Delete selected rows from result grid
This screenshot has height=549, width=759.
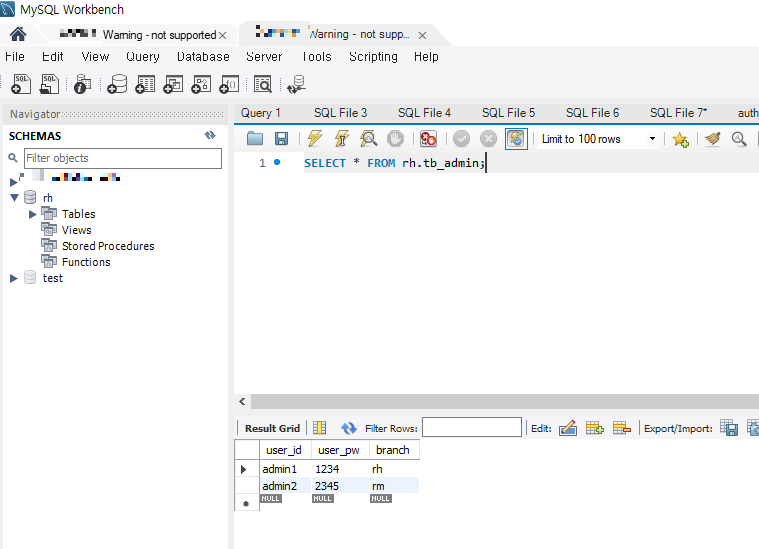(x=622, y=428)
